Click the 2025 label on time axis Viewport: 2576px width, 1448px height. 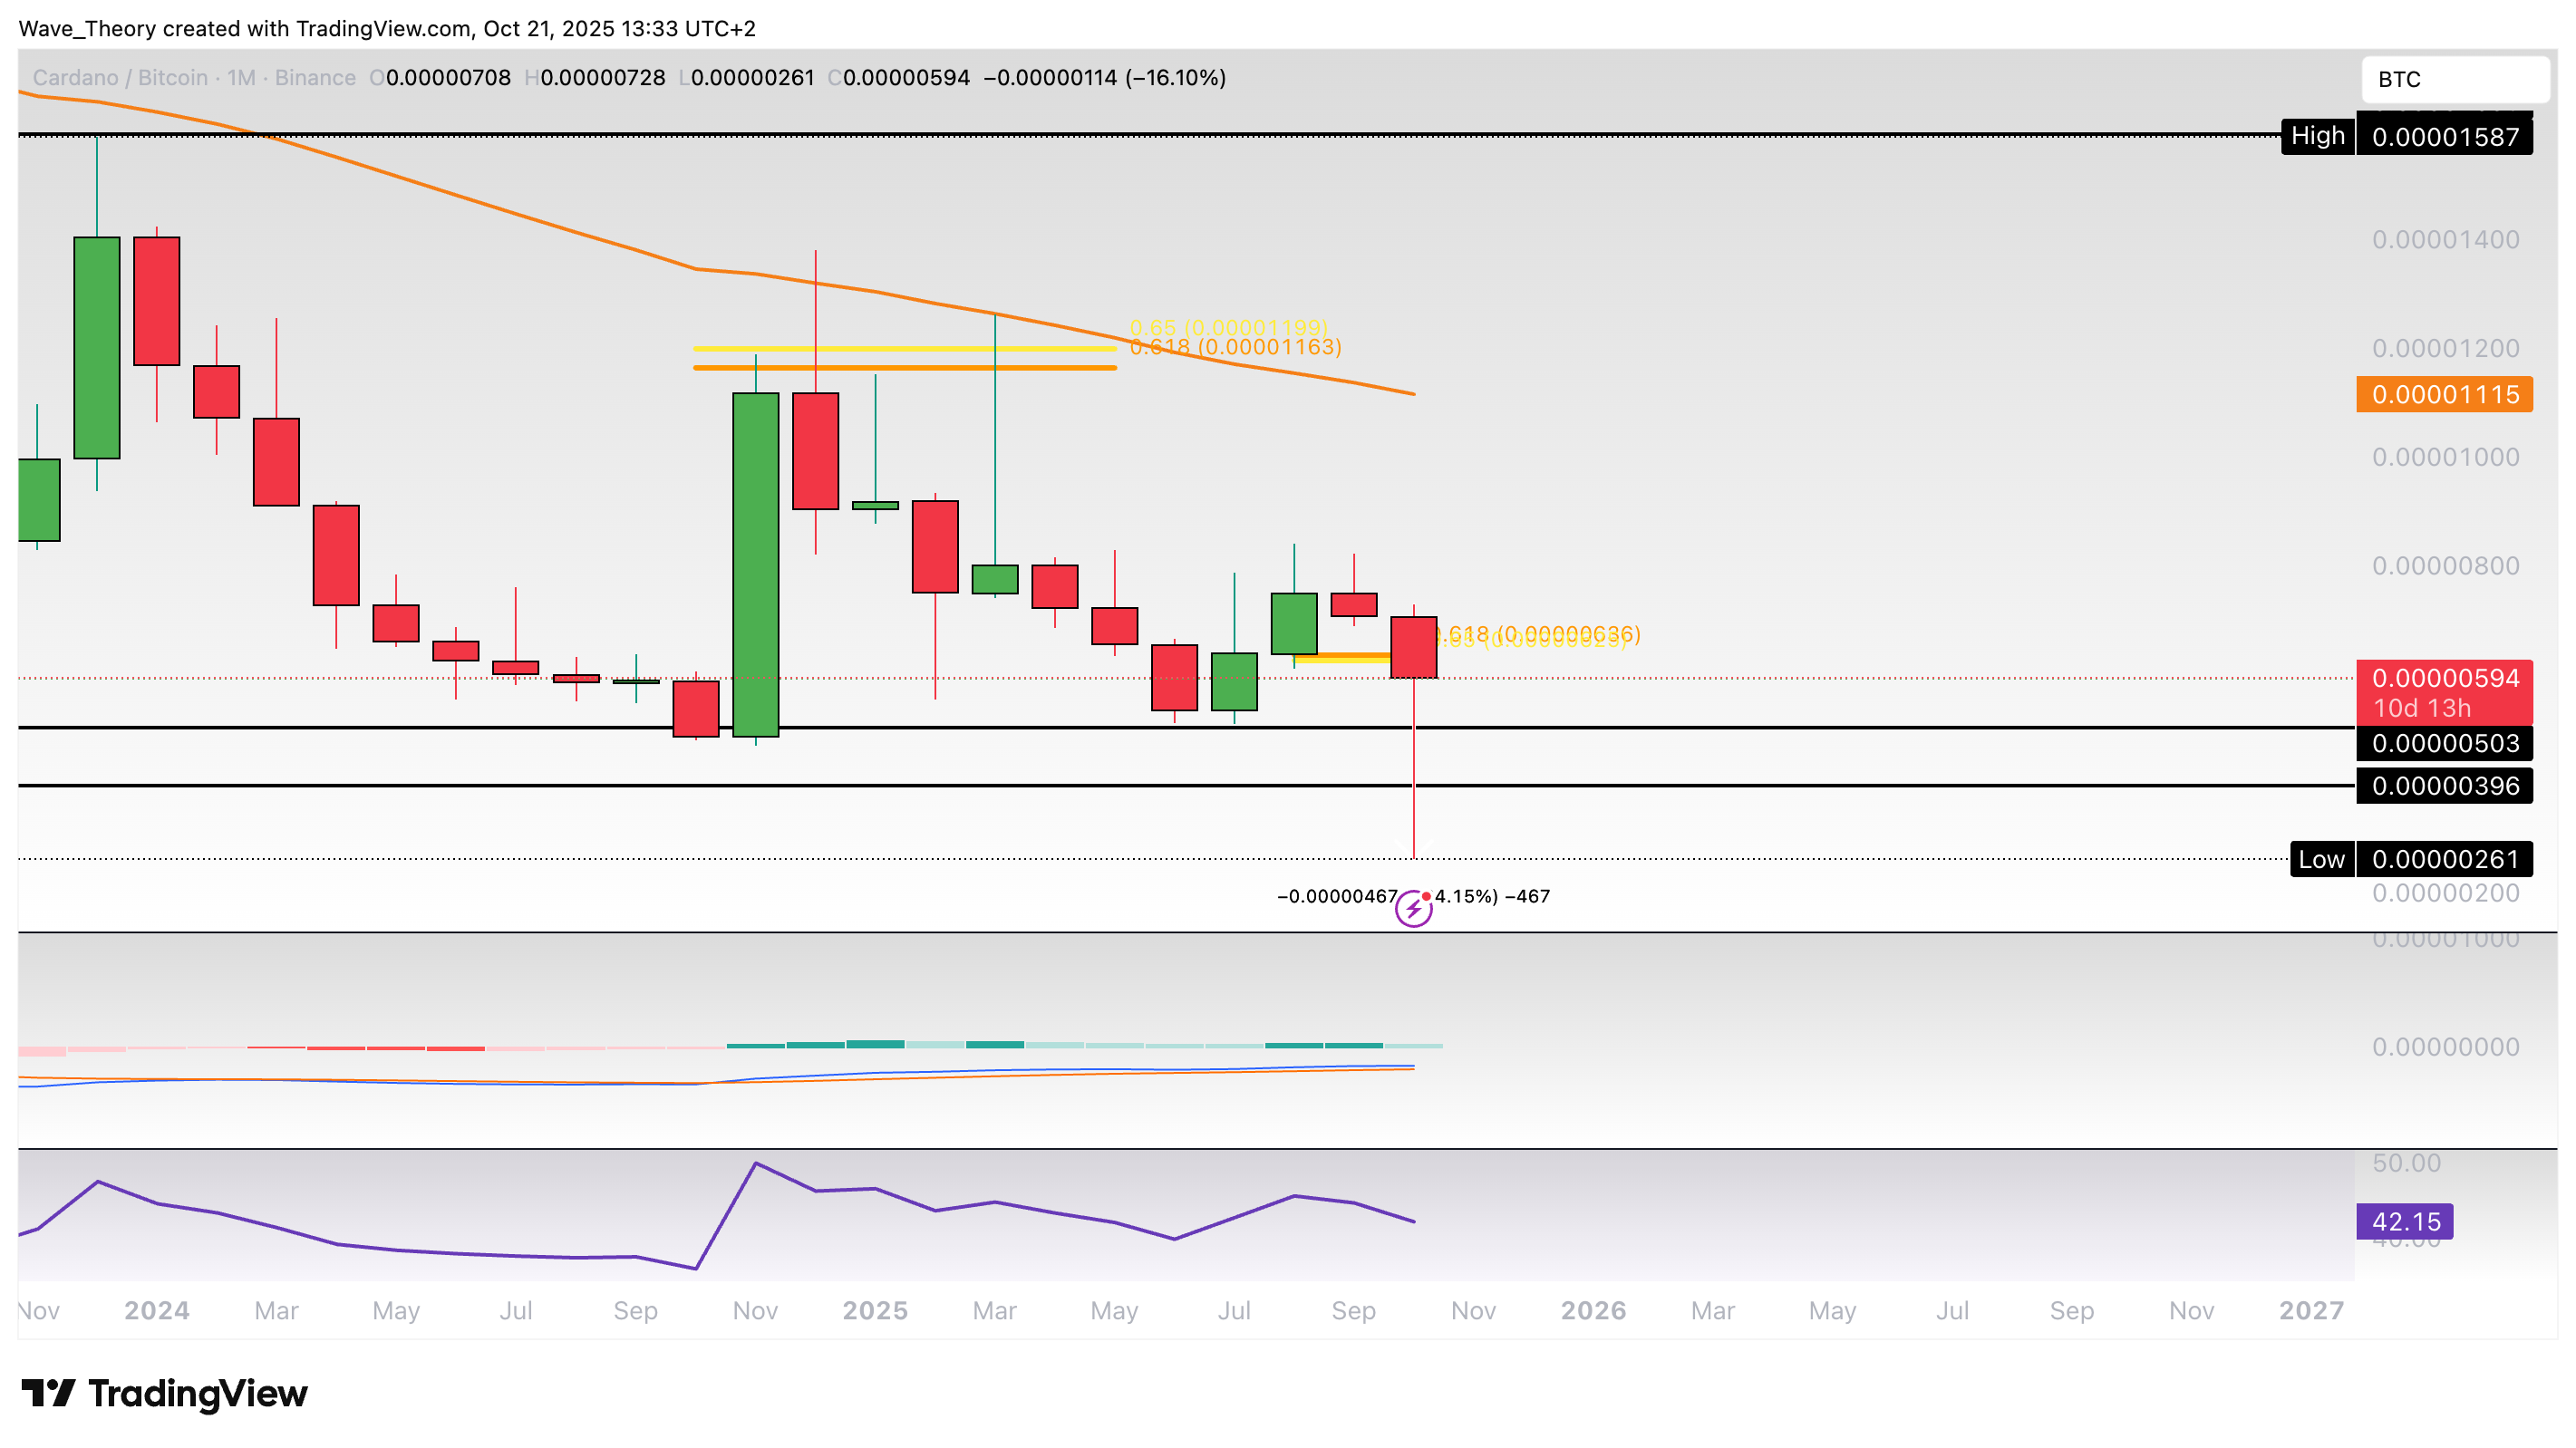(x=875, y=1310)
